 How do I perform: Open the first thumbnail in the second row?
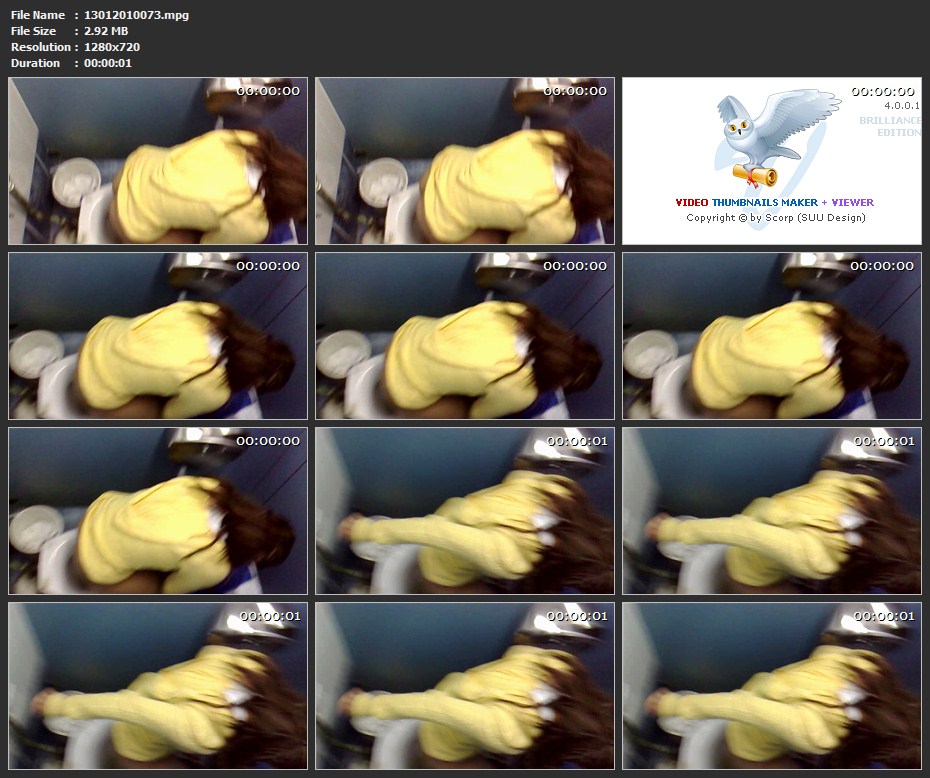click(x=158, y=336)
